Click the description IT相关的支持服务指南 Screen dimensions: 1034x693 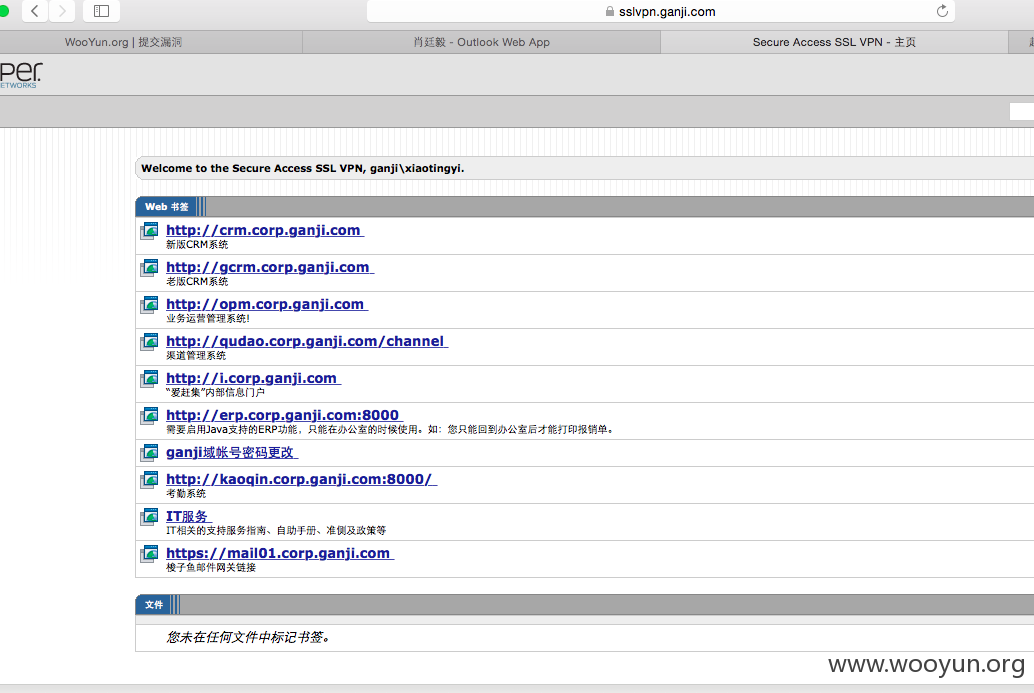(x=276, y=530)
